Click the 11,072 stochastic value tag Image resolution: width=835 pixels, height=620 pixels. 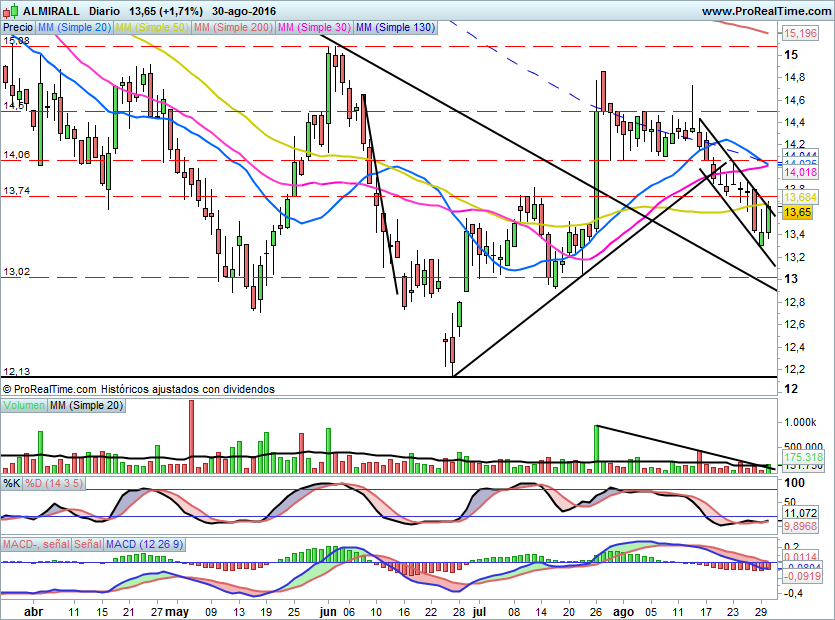pyautogui.click(x=800, y=513)
